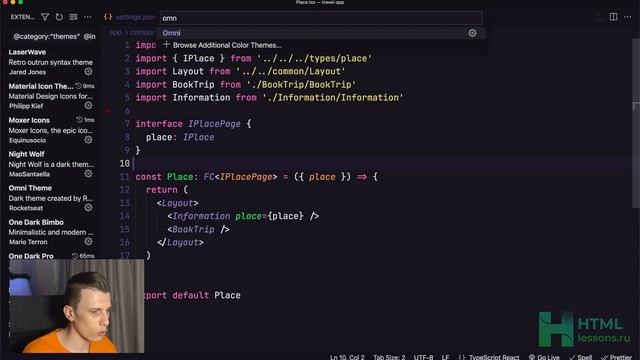The height and width of the screenshot is (360, 640).
Task: Filter extensions with the funnel icon
Action: pos(45,17)
